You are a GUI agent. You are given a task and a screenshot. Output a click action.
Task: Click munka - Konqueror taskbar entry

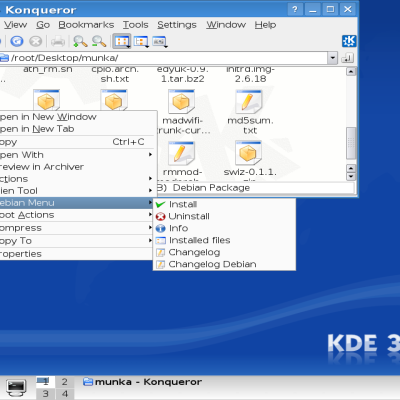click(x=142, y=382)
